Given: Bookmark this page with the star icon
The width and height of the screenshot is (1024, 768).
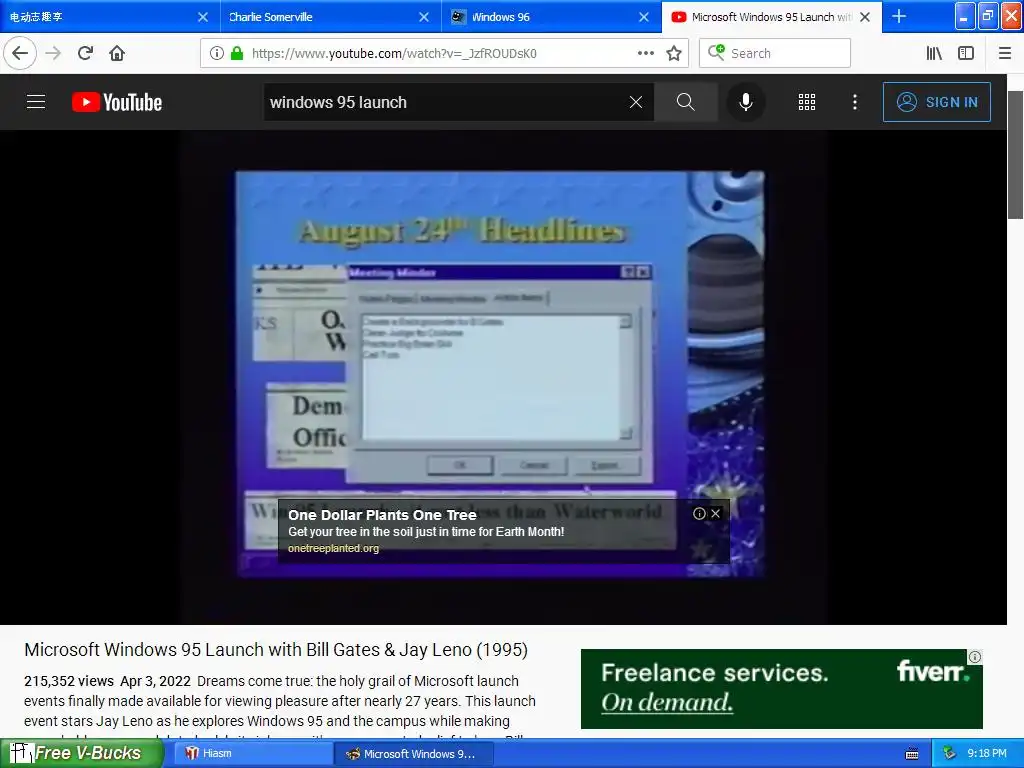Looking at the screenshot, I should click(x=674, y=53).
